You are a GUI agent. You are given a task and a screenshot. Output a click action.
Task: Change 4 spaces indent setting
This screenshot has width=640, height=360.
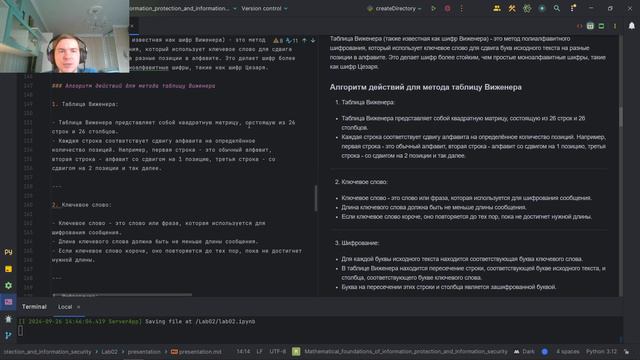coord(567,351)
